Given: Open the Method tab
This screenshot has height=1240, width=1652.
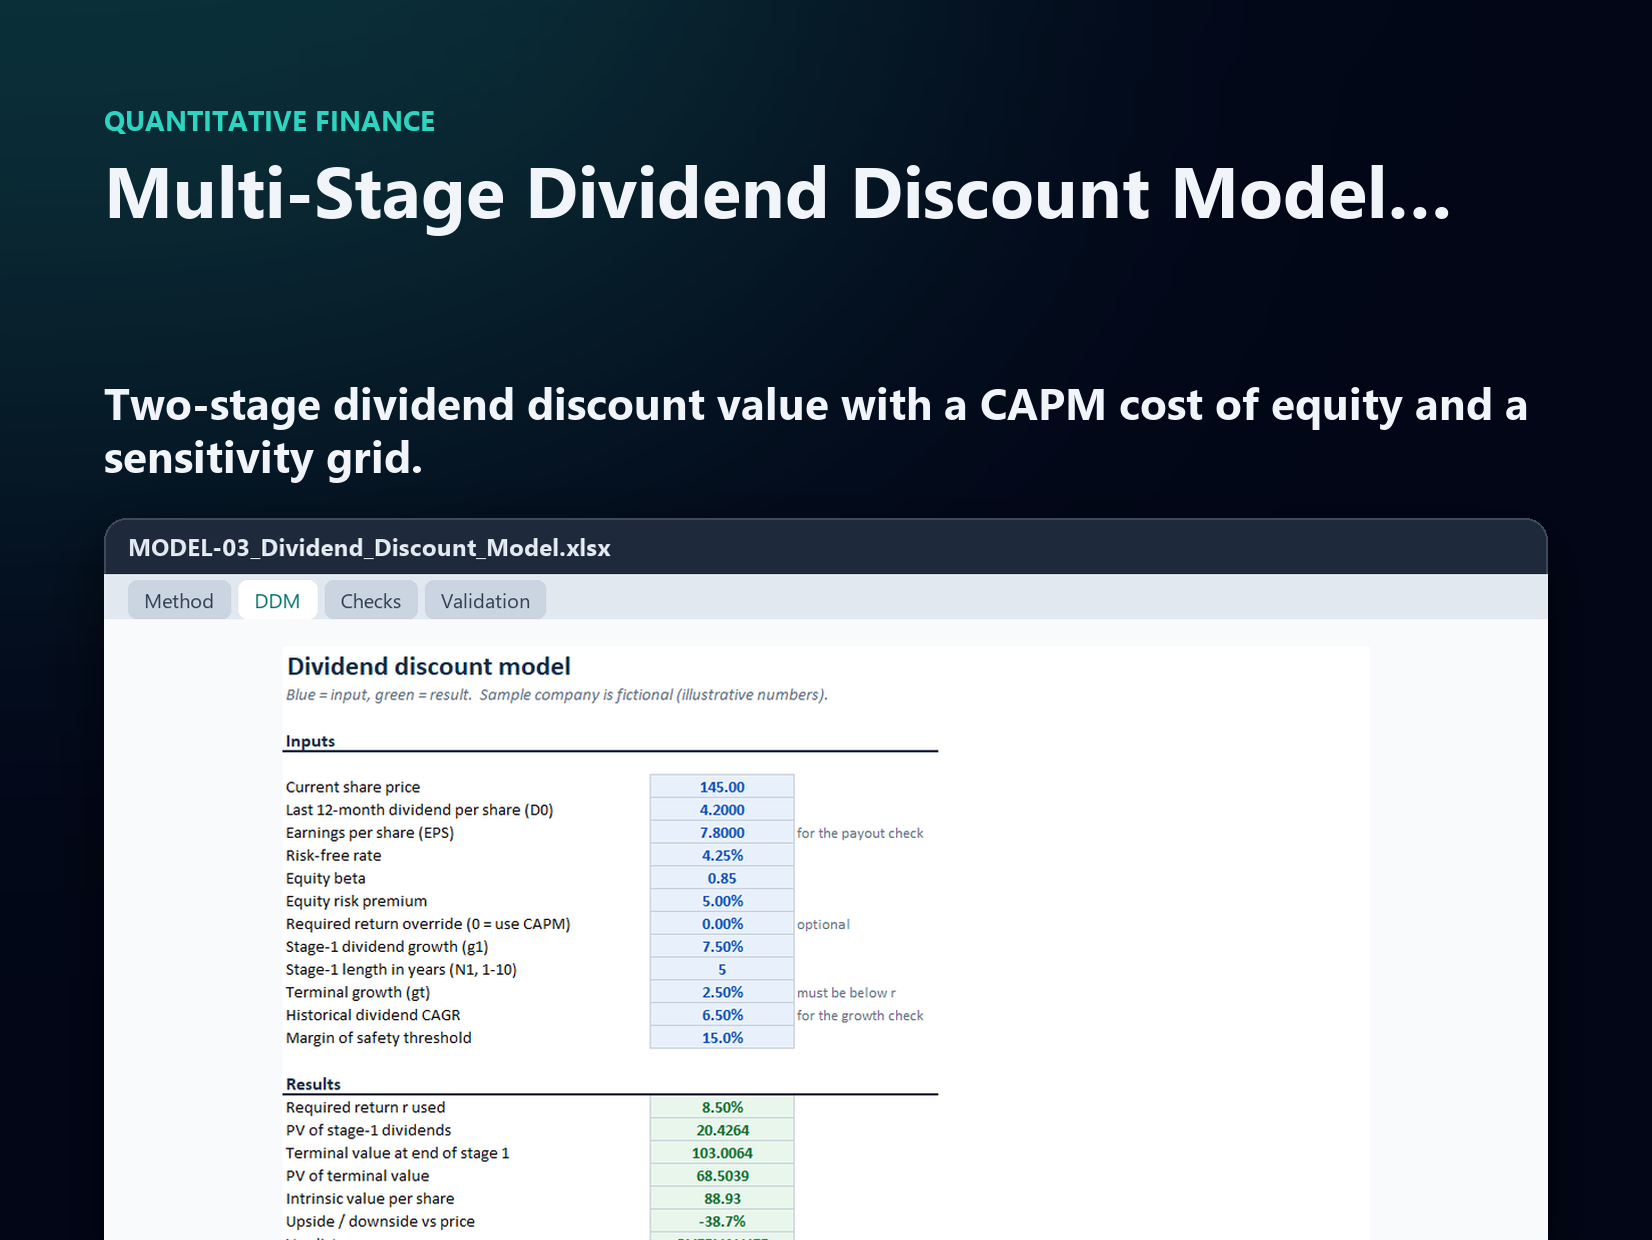Looking at the screenshot, I should pyautogui.click(x=179, y=601).
